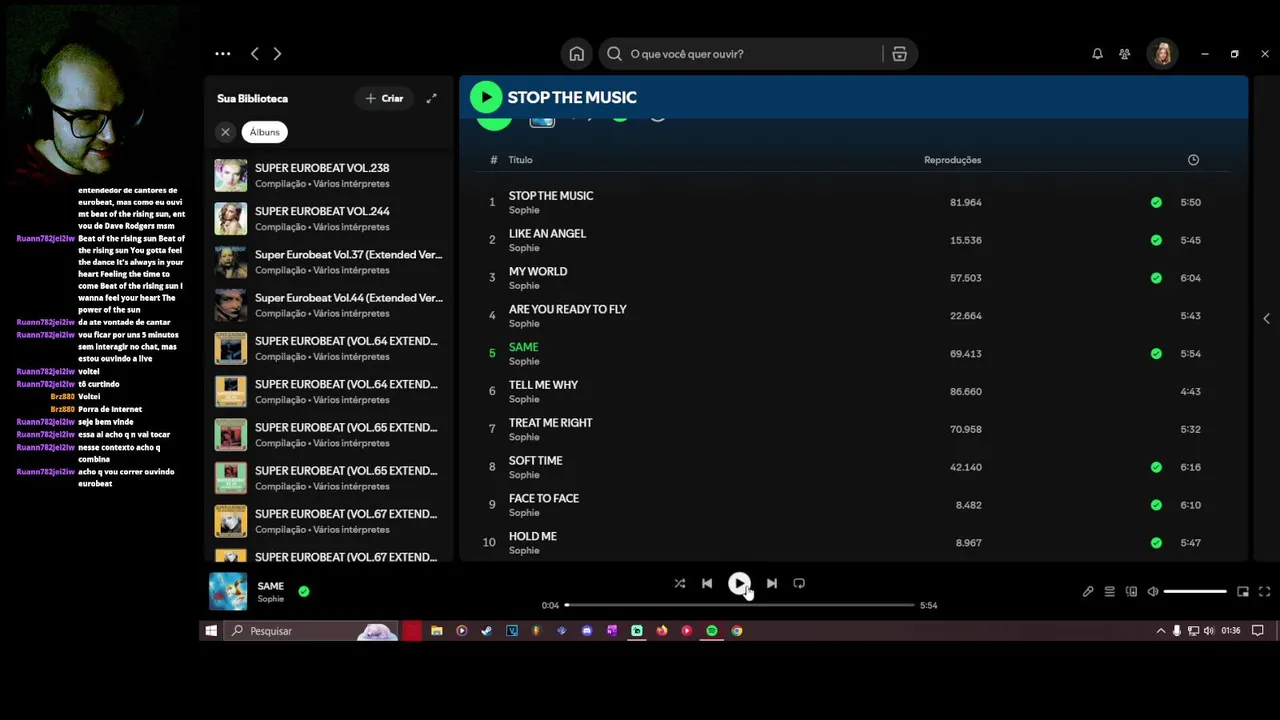Play the STOP THE MUSIC album header button
Screen dimensions: 1280x720
(x=486, y=97)
